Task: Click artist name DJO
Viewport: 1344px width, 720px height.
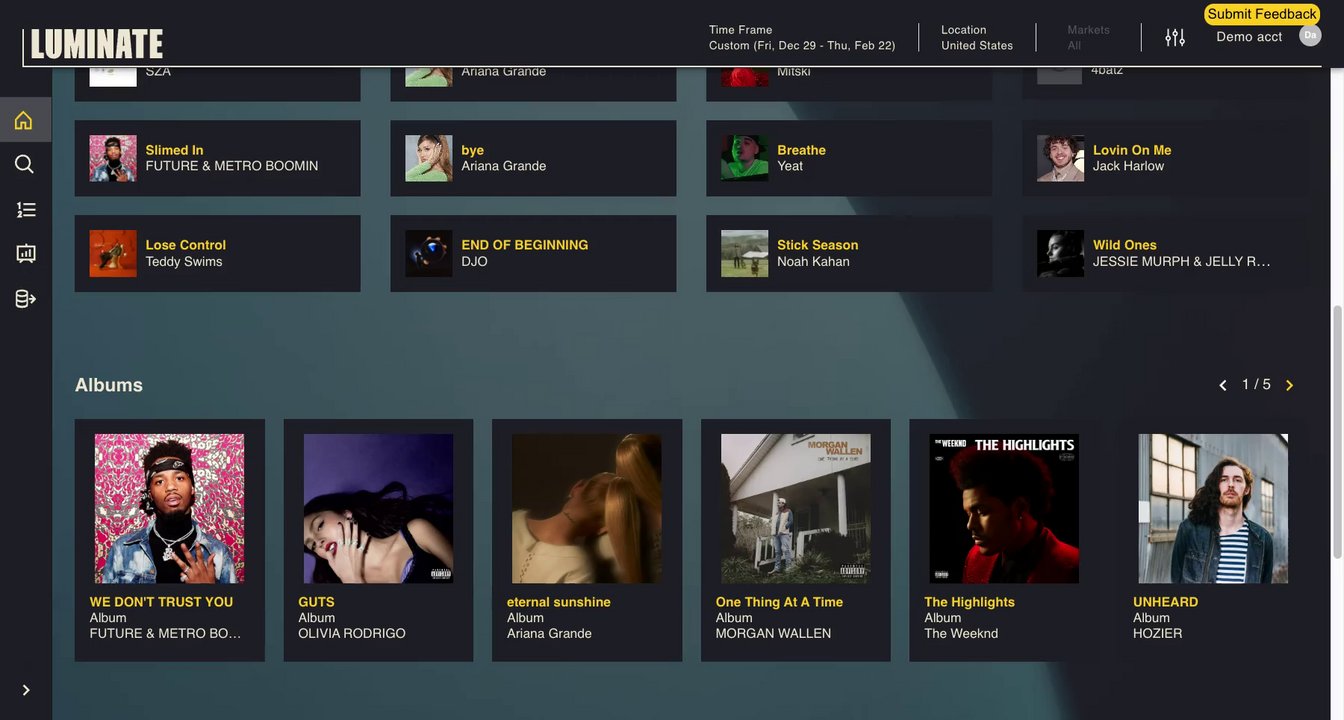Action: click(x=474, y=262)
